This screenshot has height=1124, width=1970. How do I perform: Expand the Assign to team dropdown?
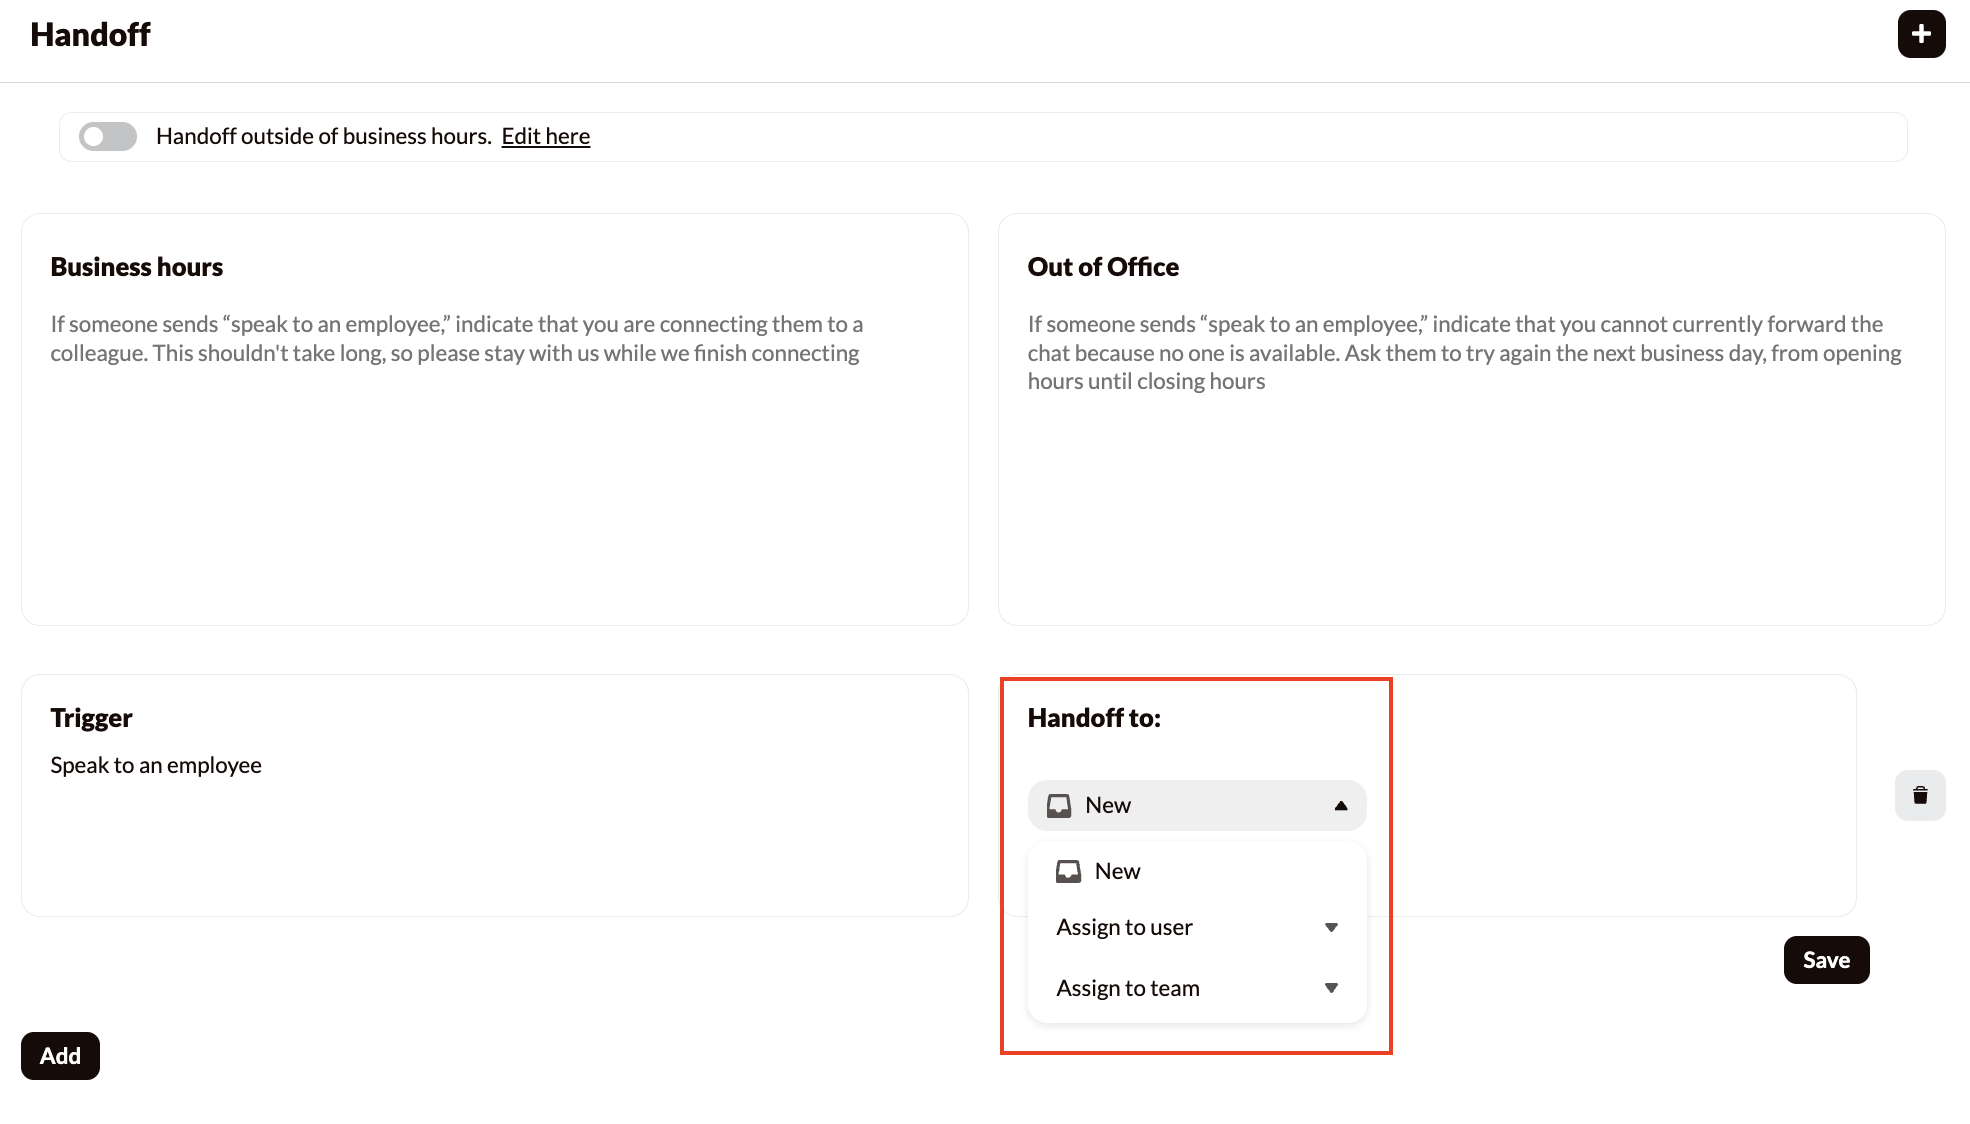[1331, 988]
